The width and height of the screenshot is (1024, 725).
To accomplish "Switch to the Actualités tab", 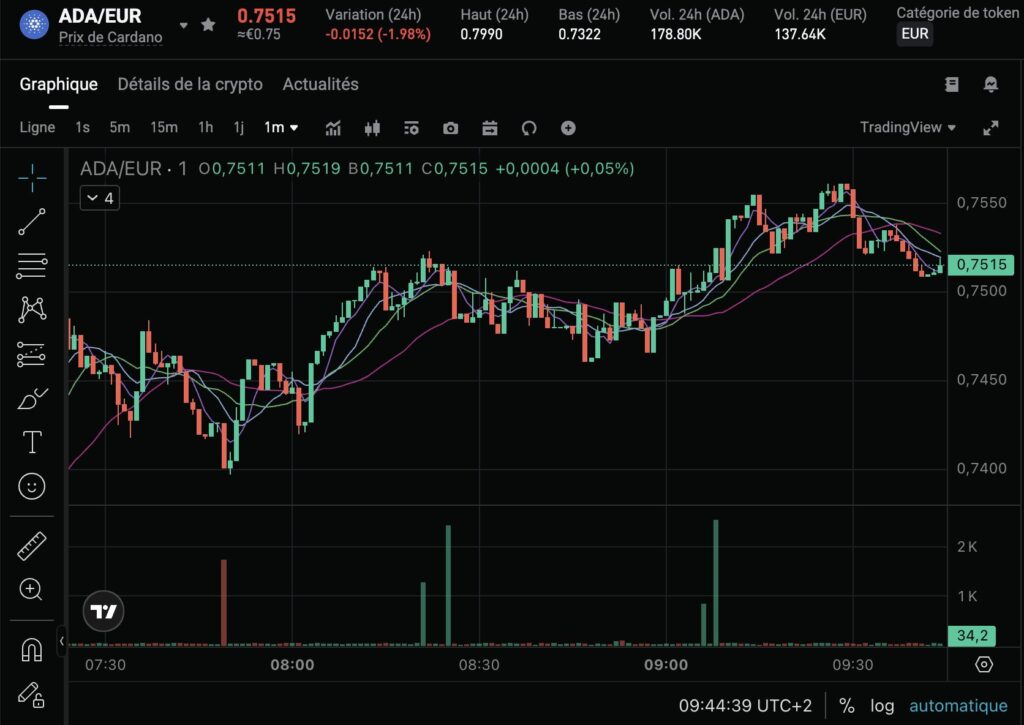I will pyautogui.click(x=320, y=84).
